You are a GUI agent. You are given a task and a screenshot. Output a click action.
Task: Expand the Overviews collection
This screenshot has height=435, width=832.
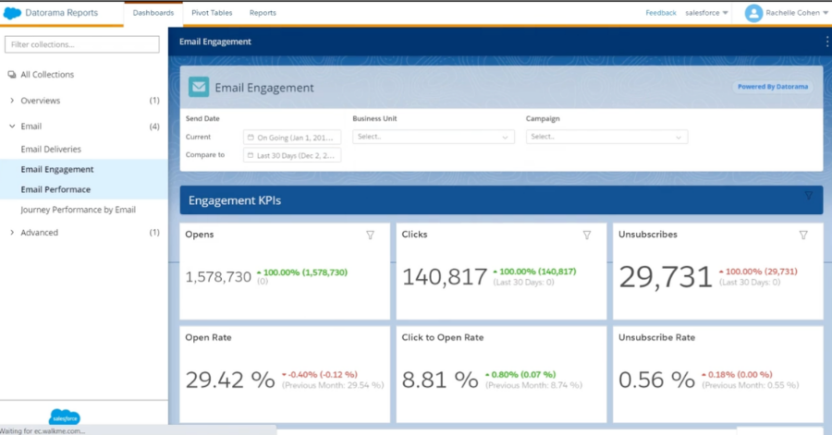12,100
